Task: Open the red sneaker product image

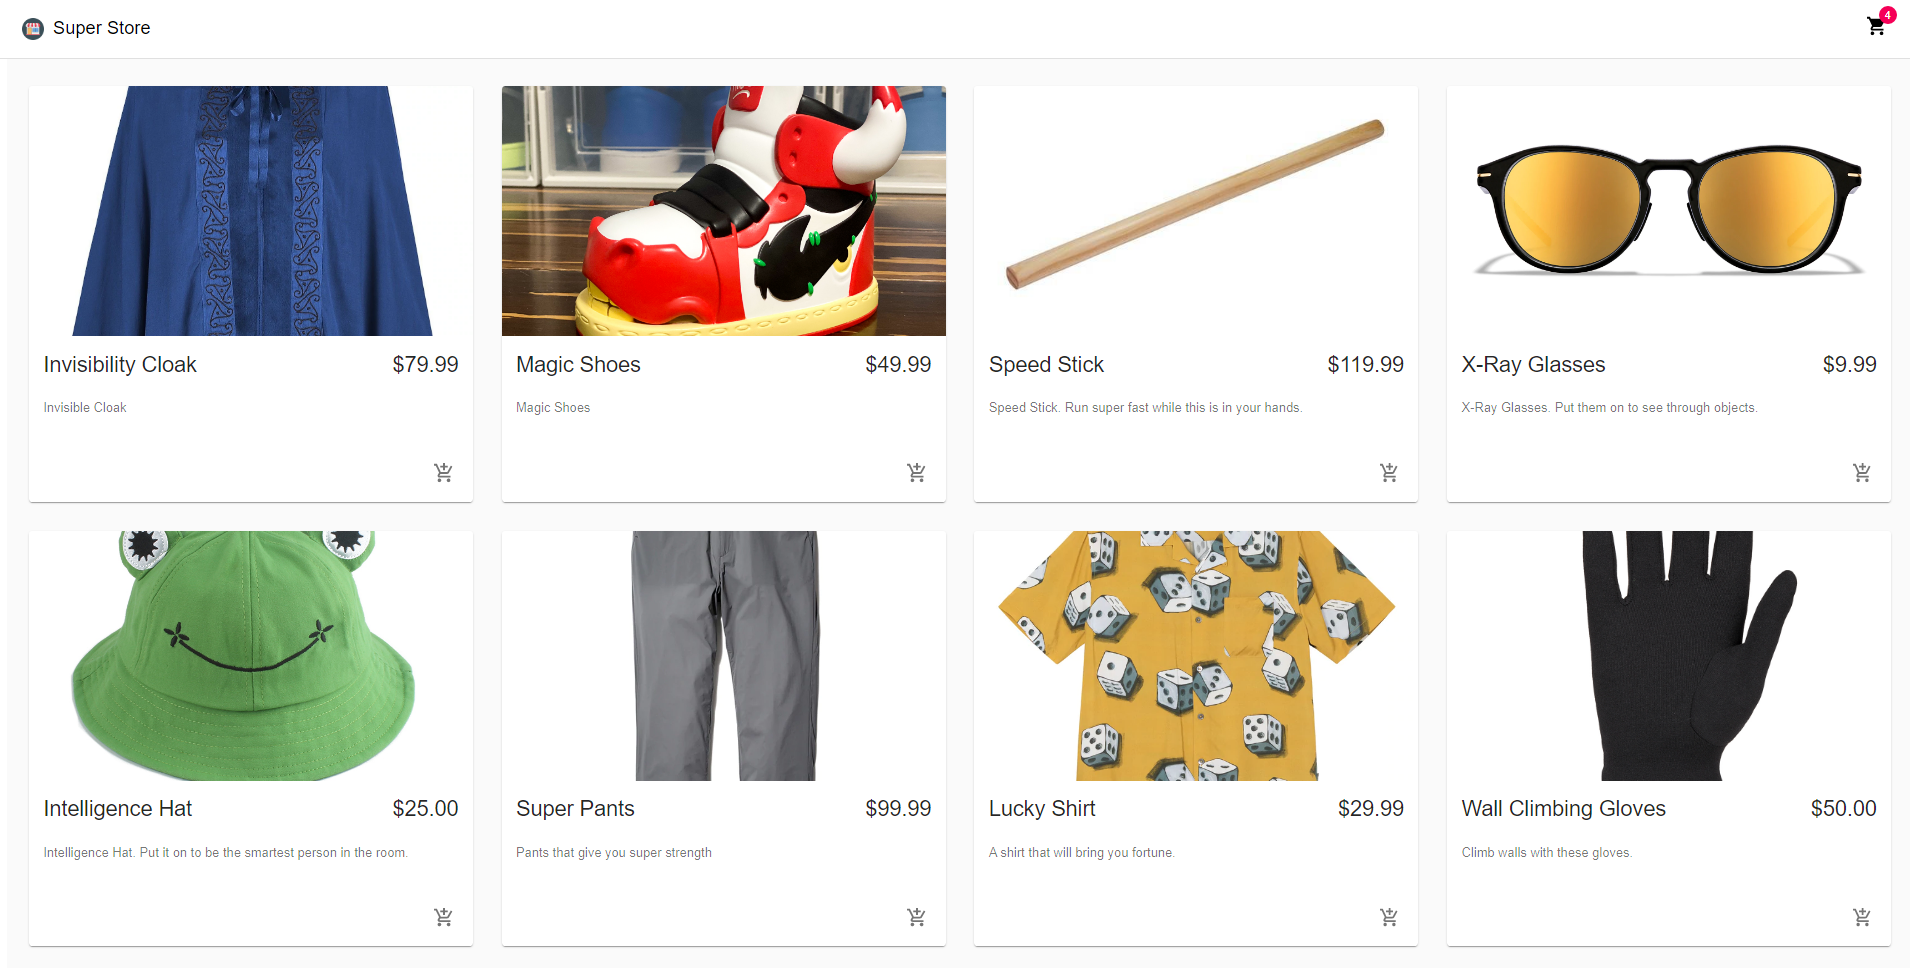Action: [x=724, y=211]
